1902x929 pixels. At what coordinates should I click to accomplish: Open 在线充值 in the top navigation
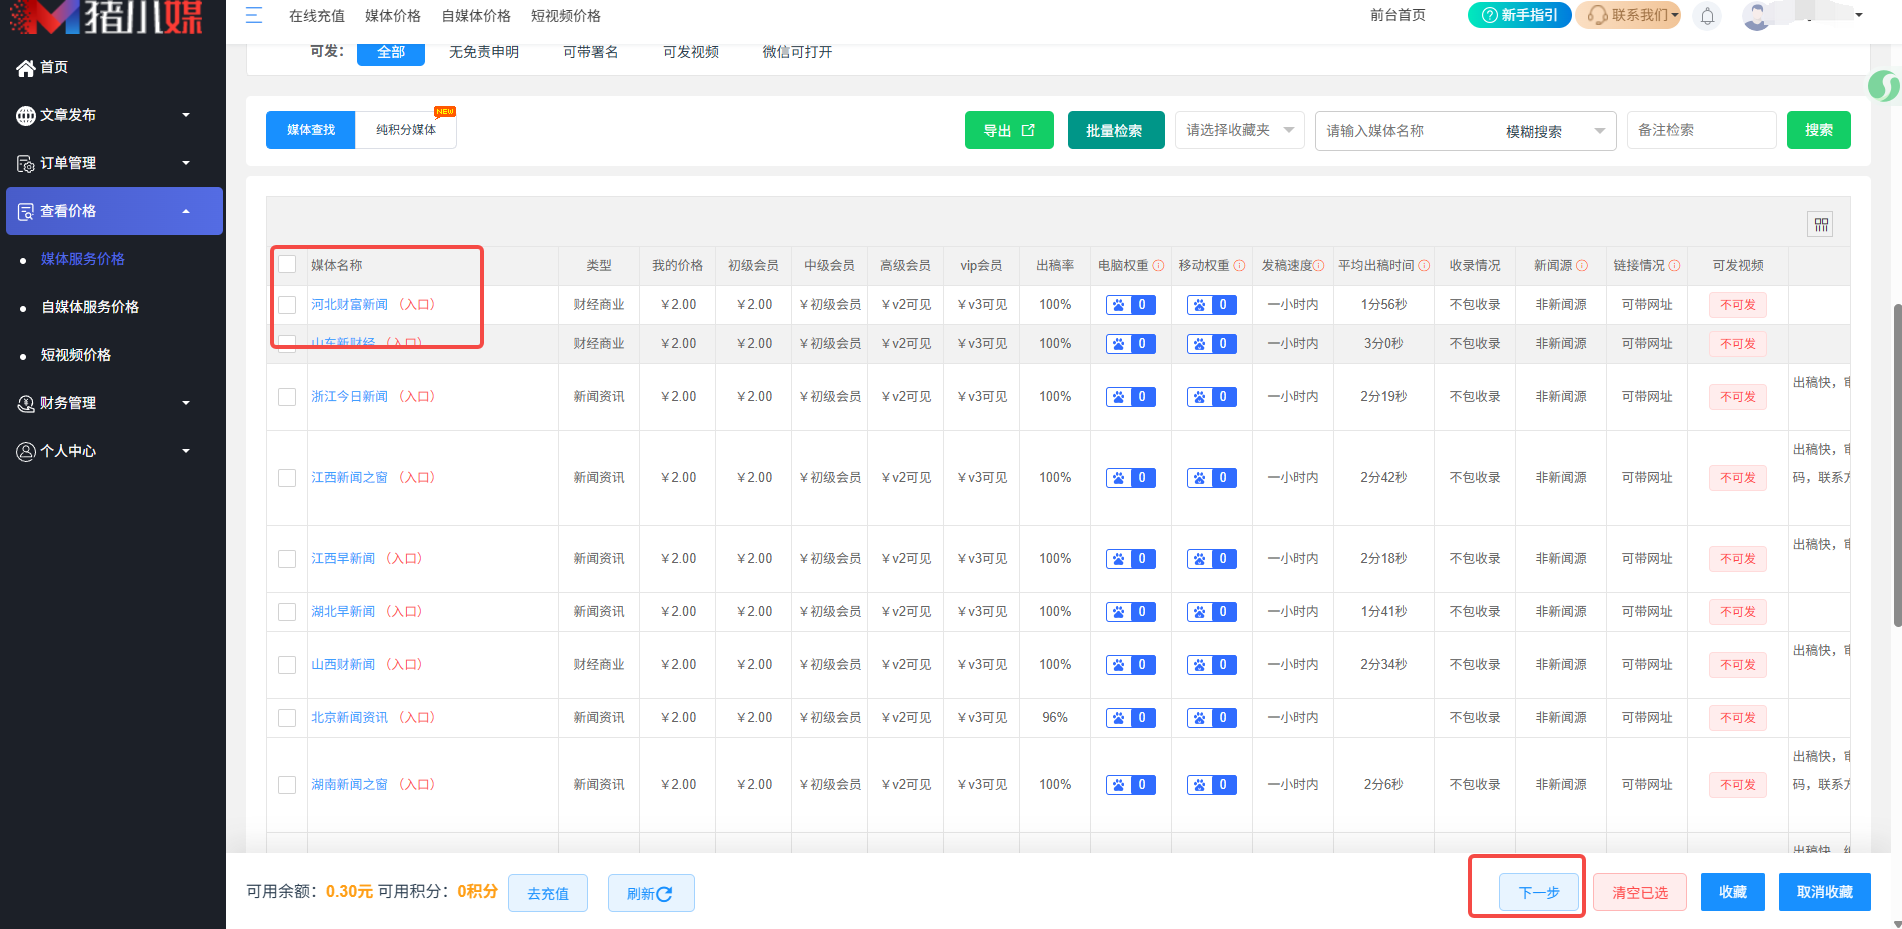(316, 16)
